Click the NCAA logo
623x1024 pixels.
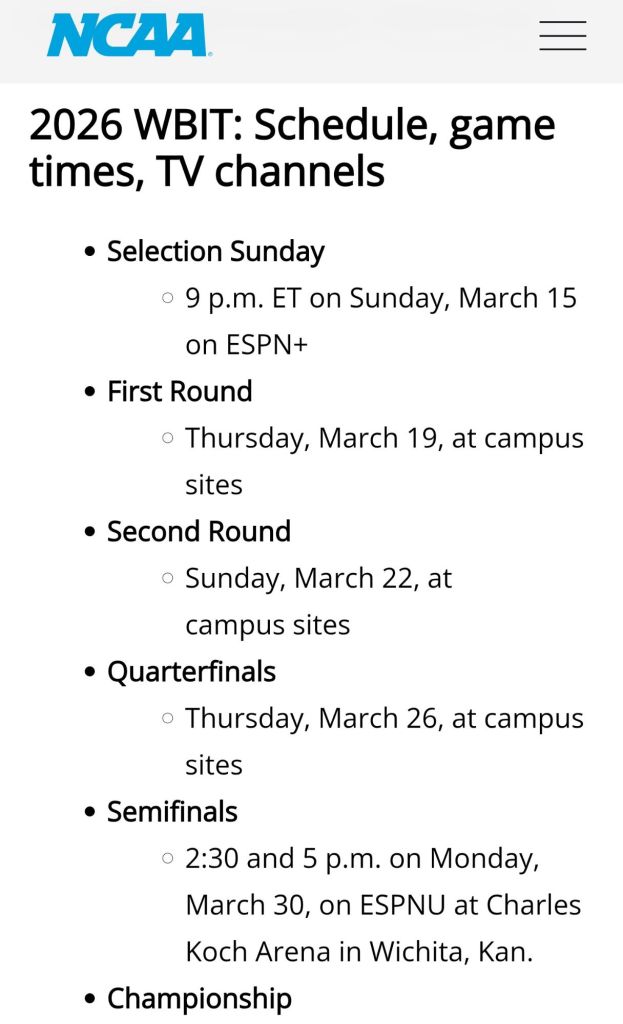point(128,36)
